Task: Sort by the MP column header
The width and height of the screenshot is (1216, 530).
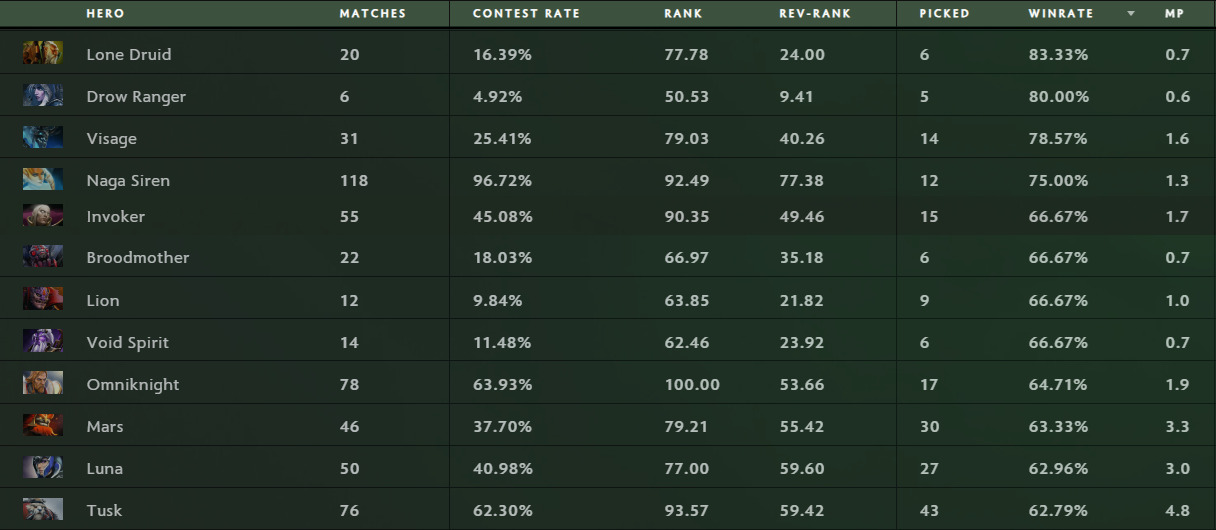Action: (1174, 14)
